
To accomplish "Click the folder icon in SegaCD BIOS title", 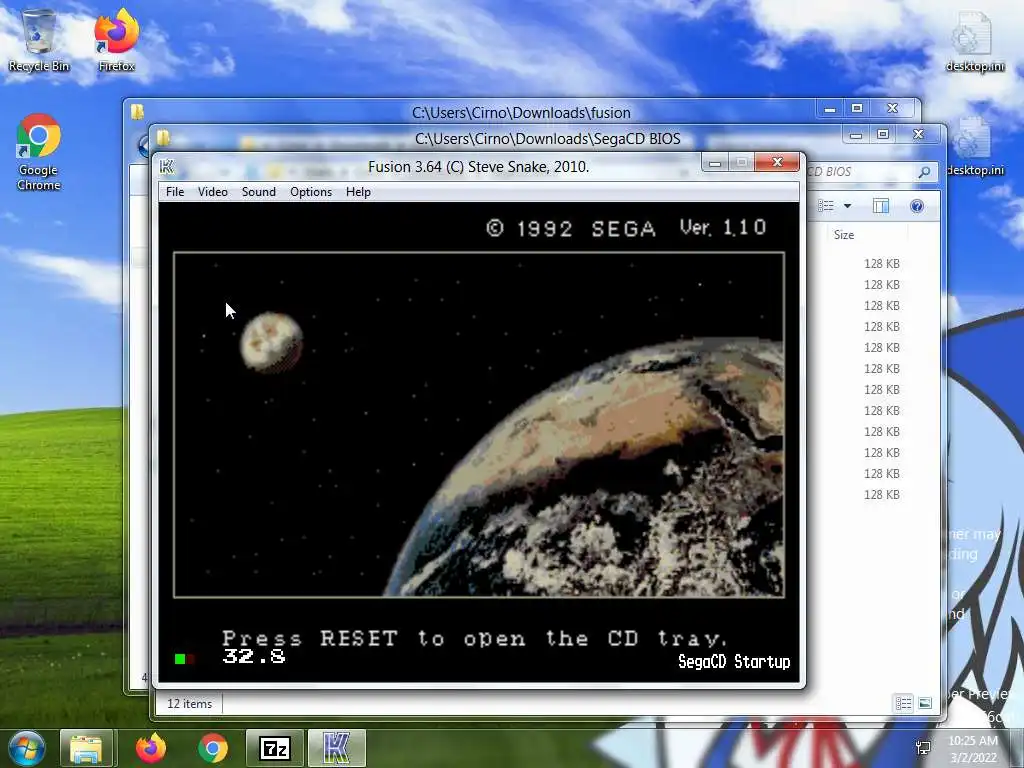I will [163, 138].
